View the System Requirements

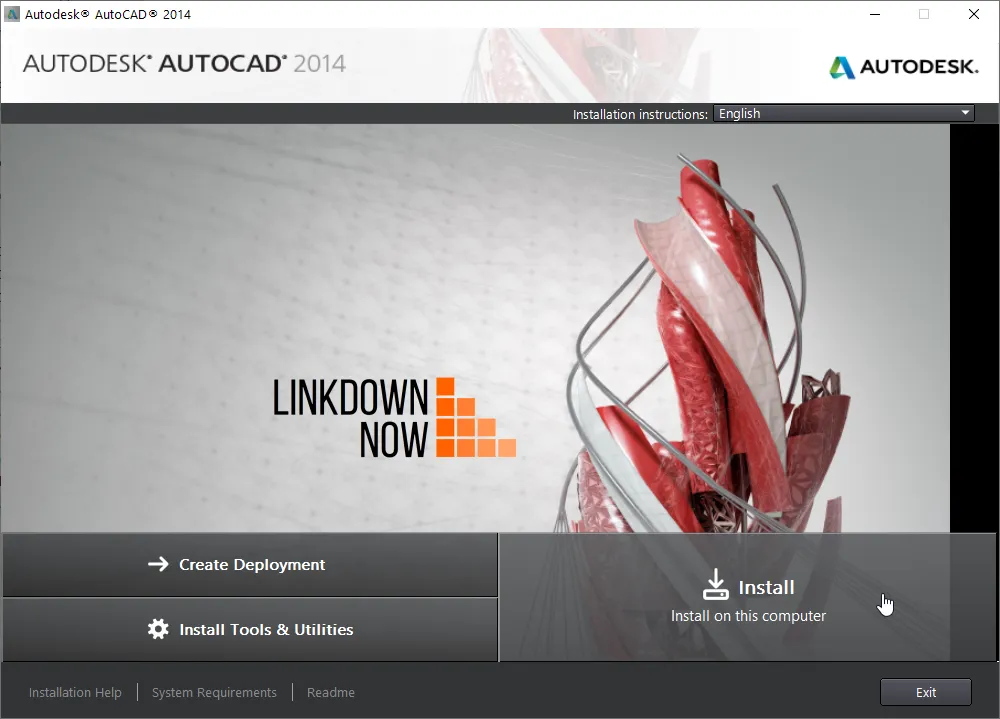[213, 691]
